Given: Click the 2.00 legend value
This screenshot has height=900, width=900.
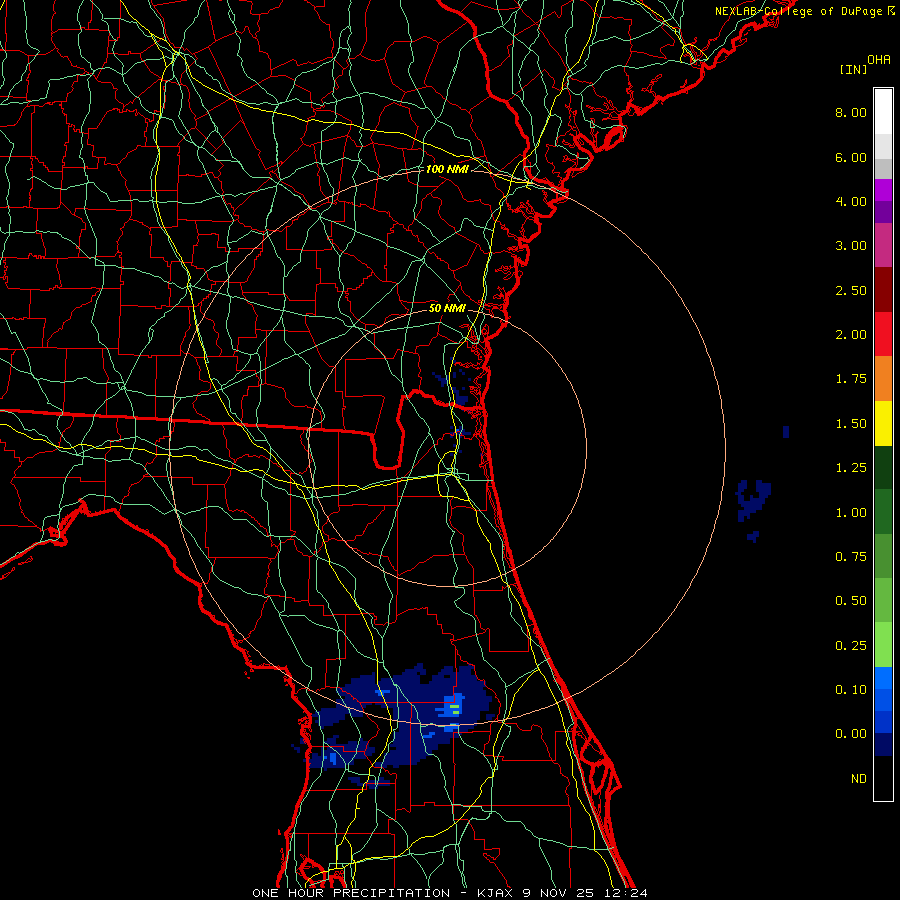Looking at the screenshot, I should [x=851, y=335].
